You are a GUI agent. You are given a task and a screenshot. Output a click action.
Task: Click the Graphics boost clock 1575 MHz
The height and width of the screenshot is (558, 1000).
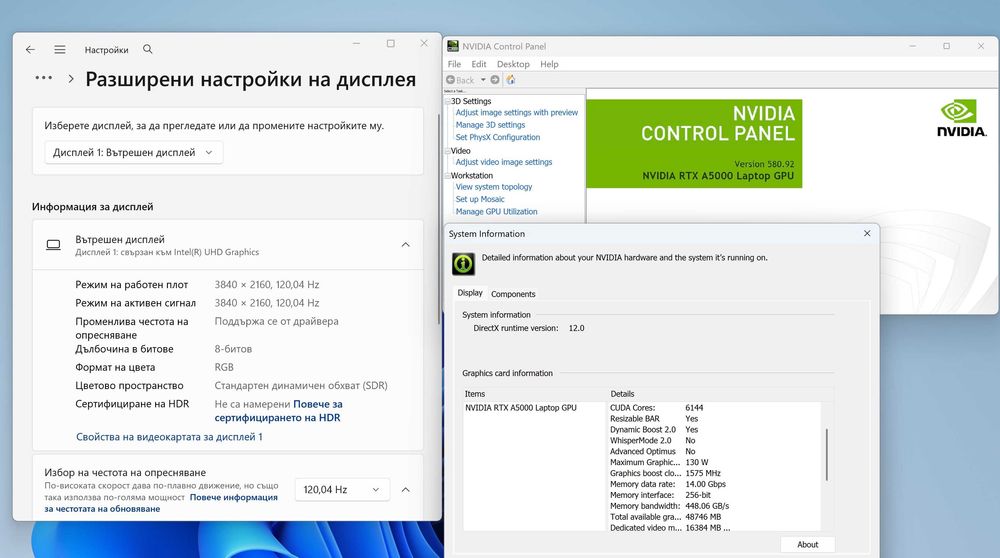point(703,473)
